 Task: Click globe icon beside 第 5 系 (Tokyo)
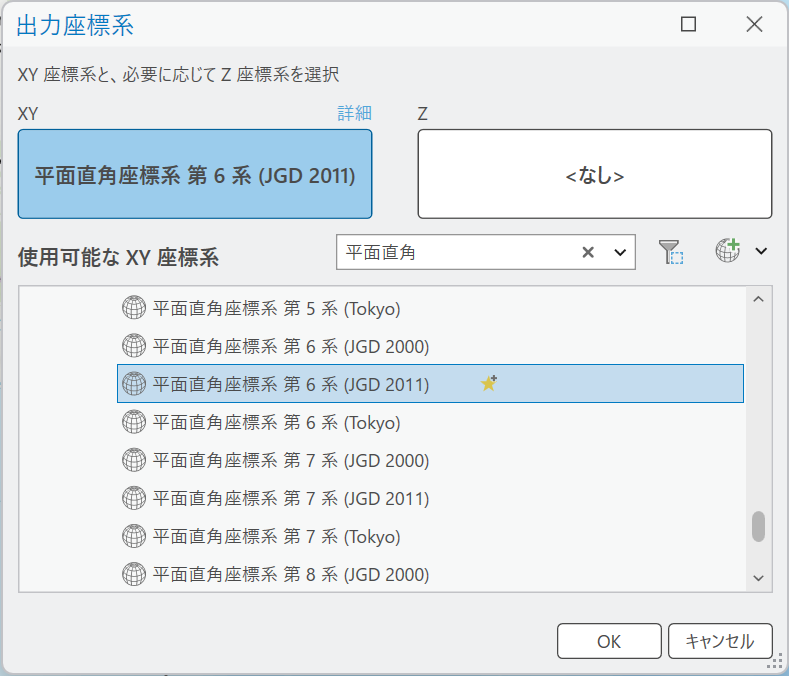coord(133,308)
